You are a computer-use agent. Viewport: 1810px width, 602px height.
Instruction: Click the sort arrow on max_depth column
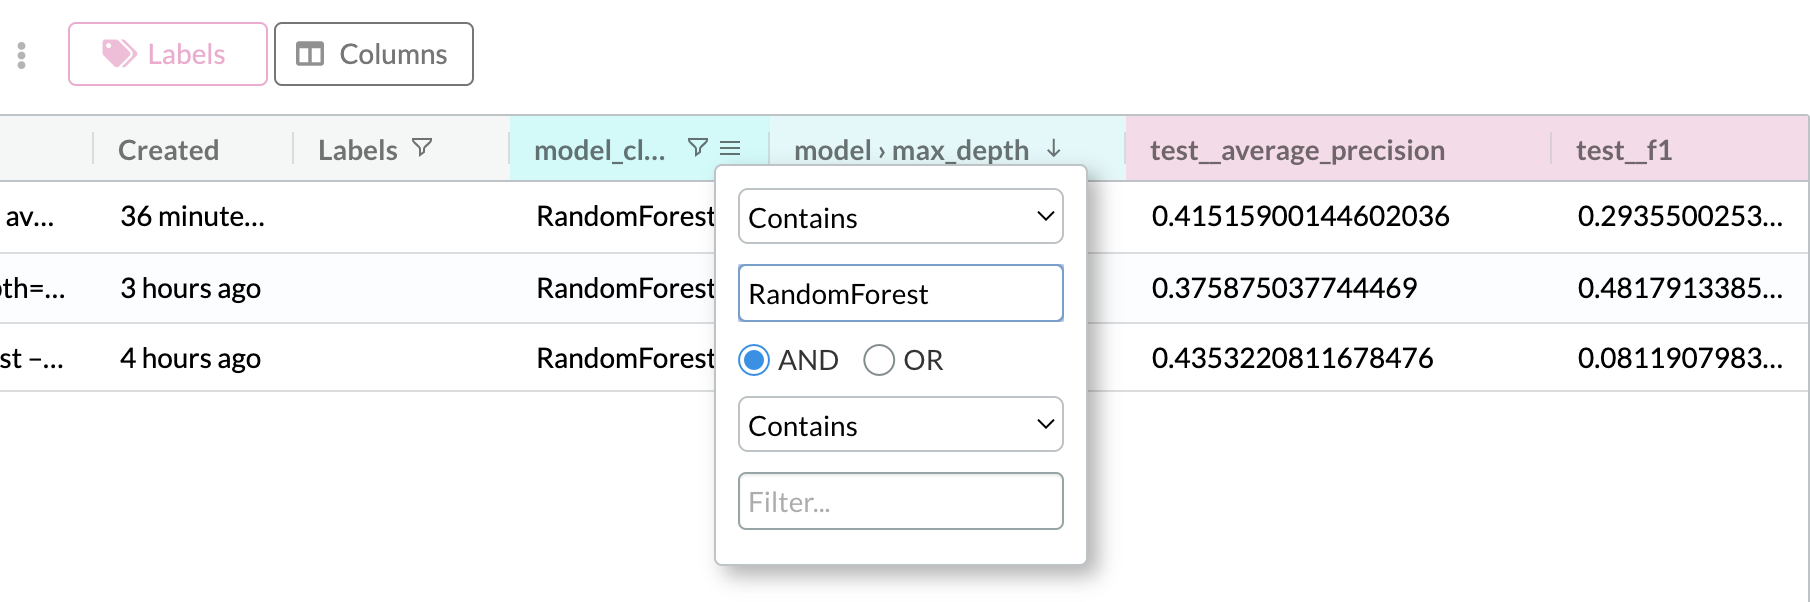click(x=1054, y=149)
